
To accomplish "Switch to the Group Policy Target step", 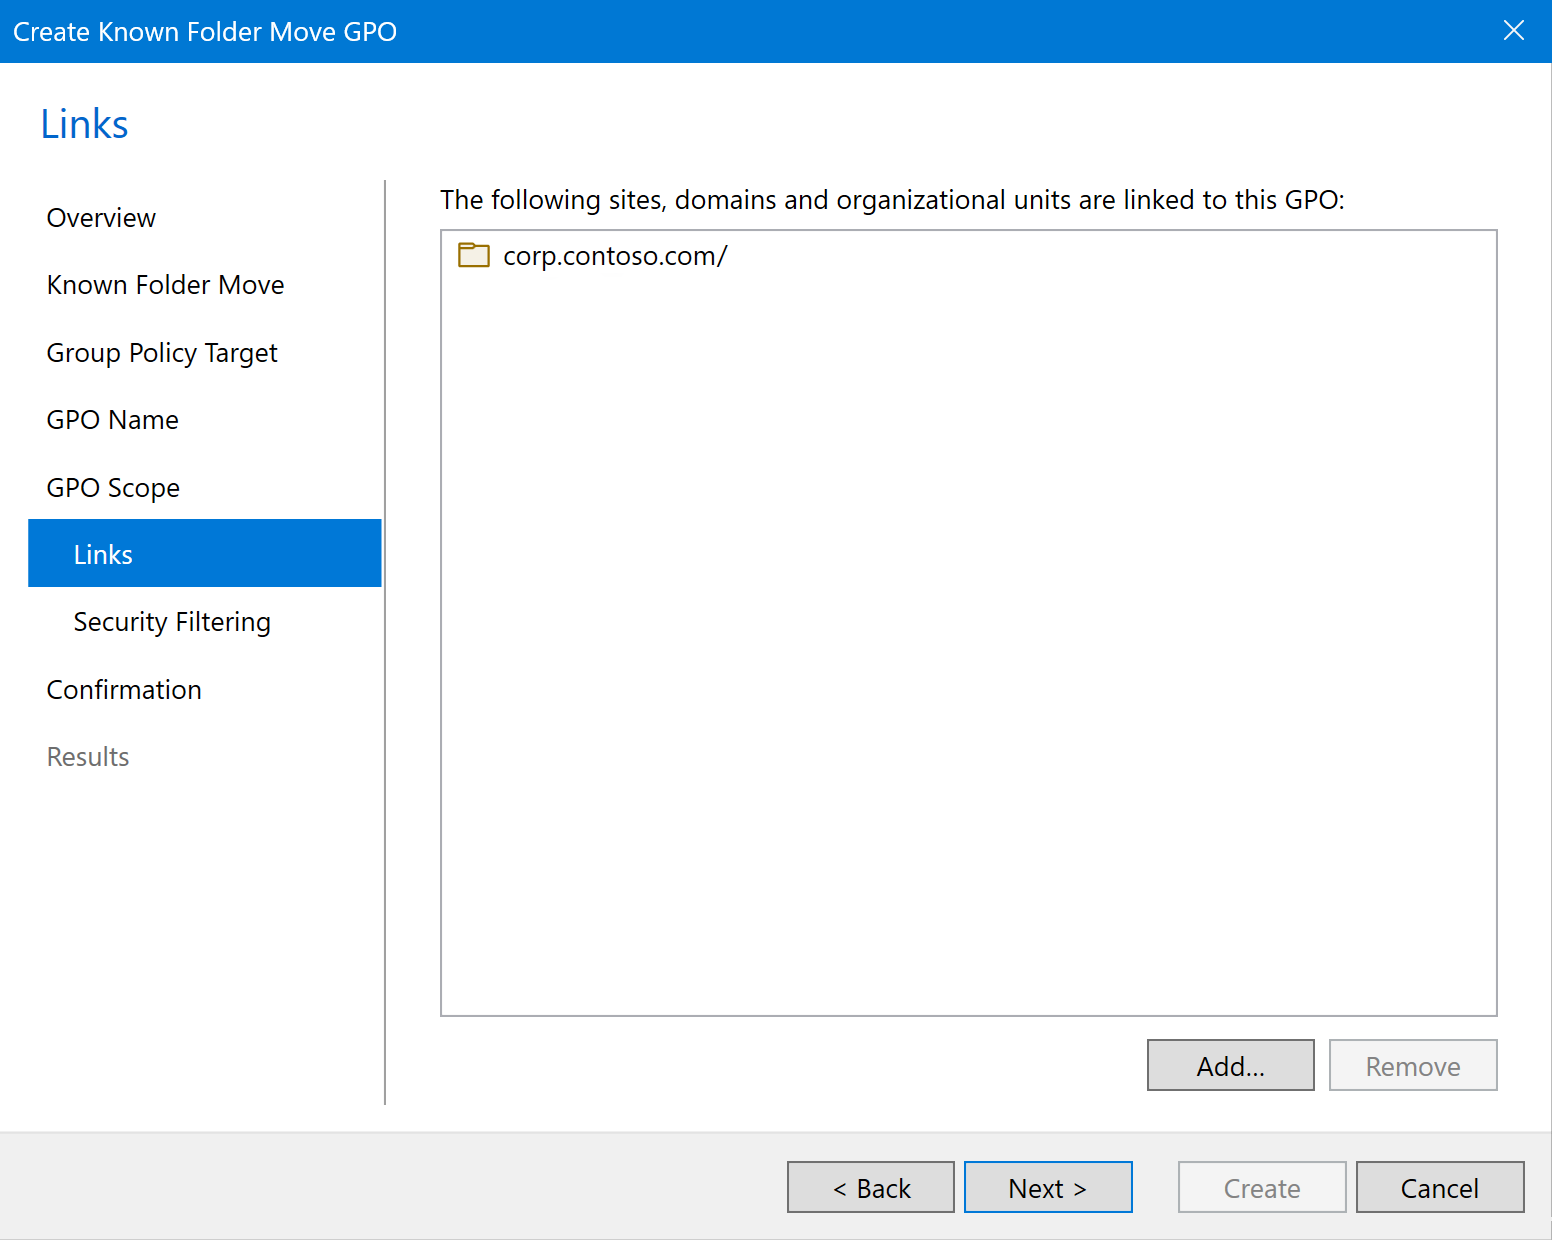I will (x=162, y=353).
